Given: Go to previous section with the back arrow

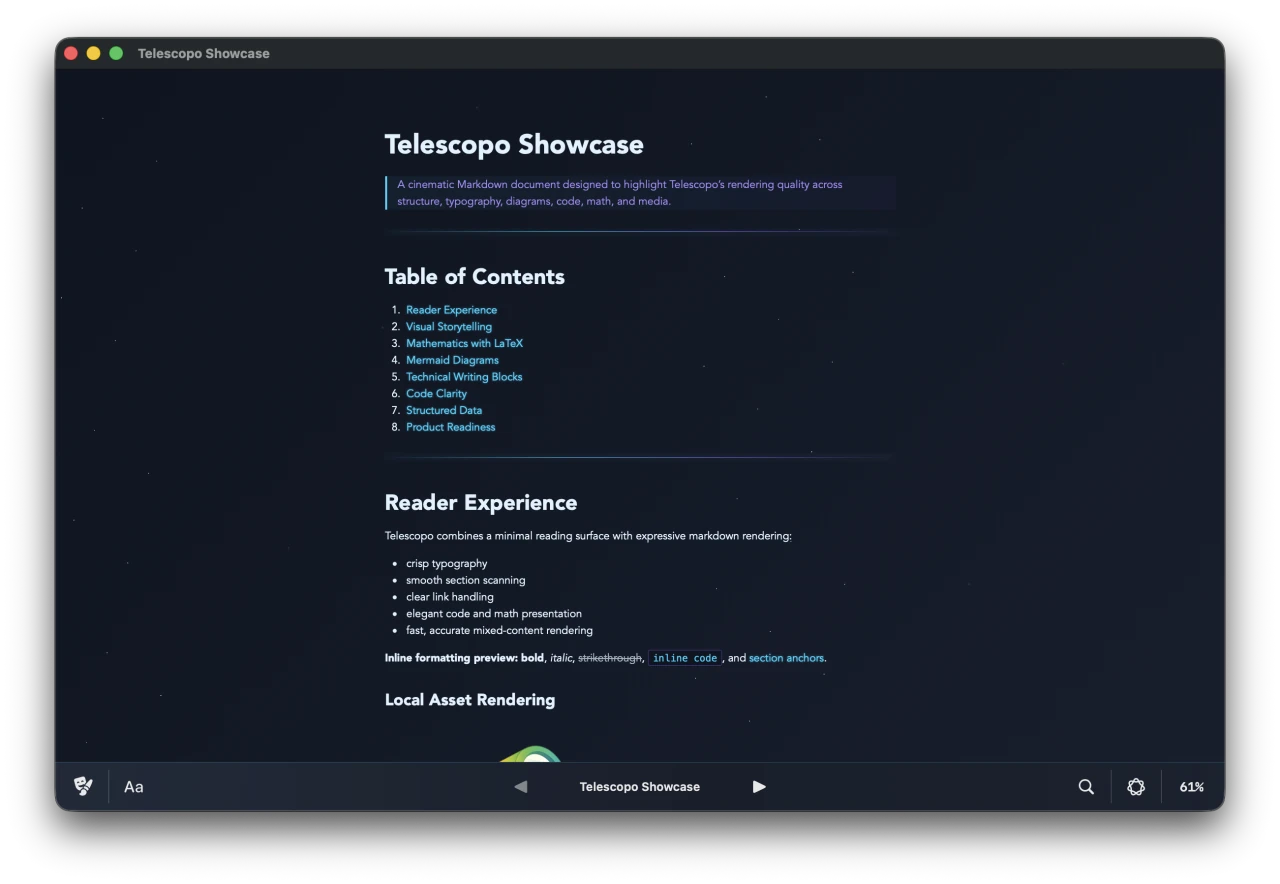Looking at the screenshot, I should pos(520,787).
